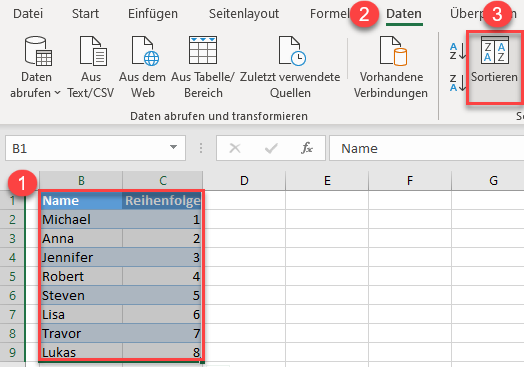Select row 2 header
Image resolution: width=524 pixels, height=367 pixels.
tap(12, 220)
